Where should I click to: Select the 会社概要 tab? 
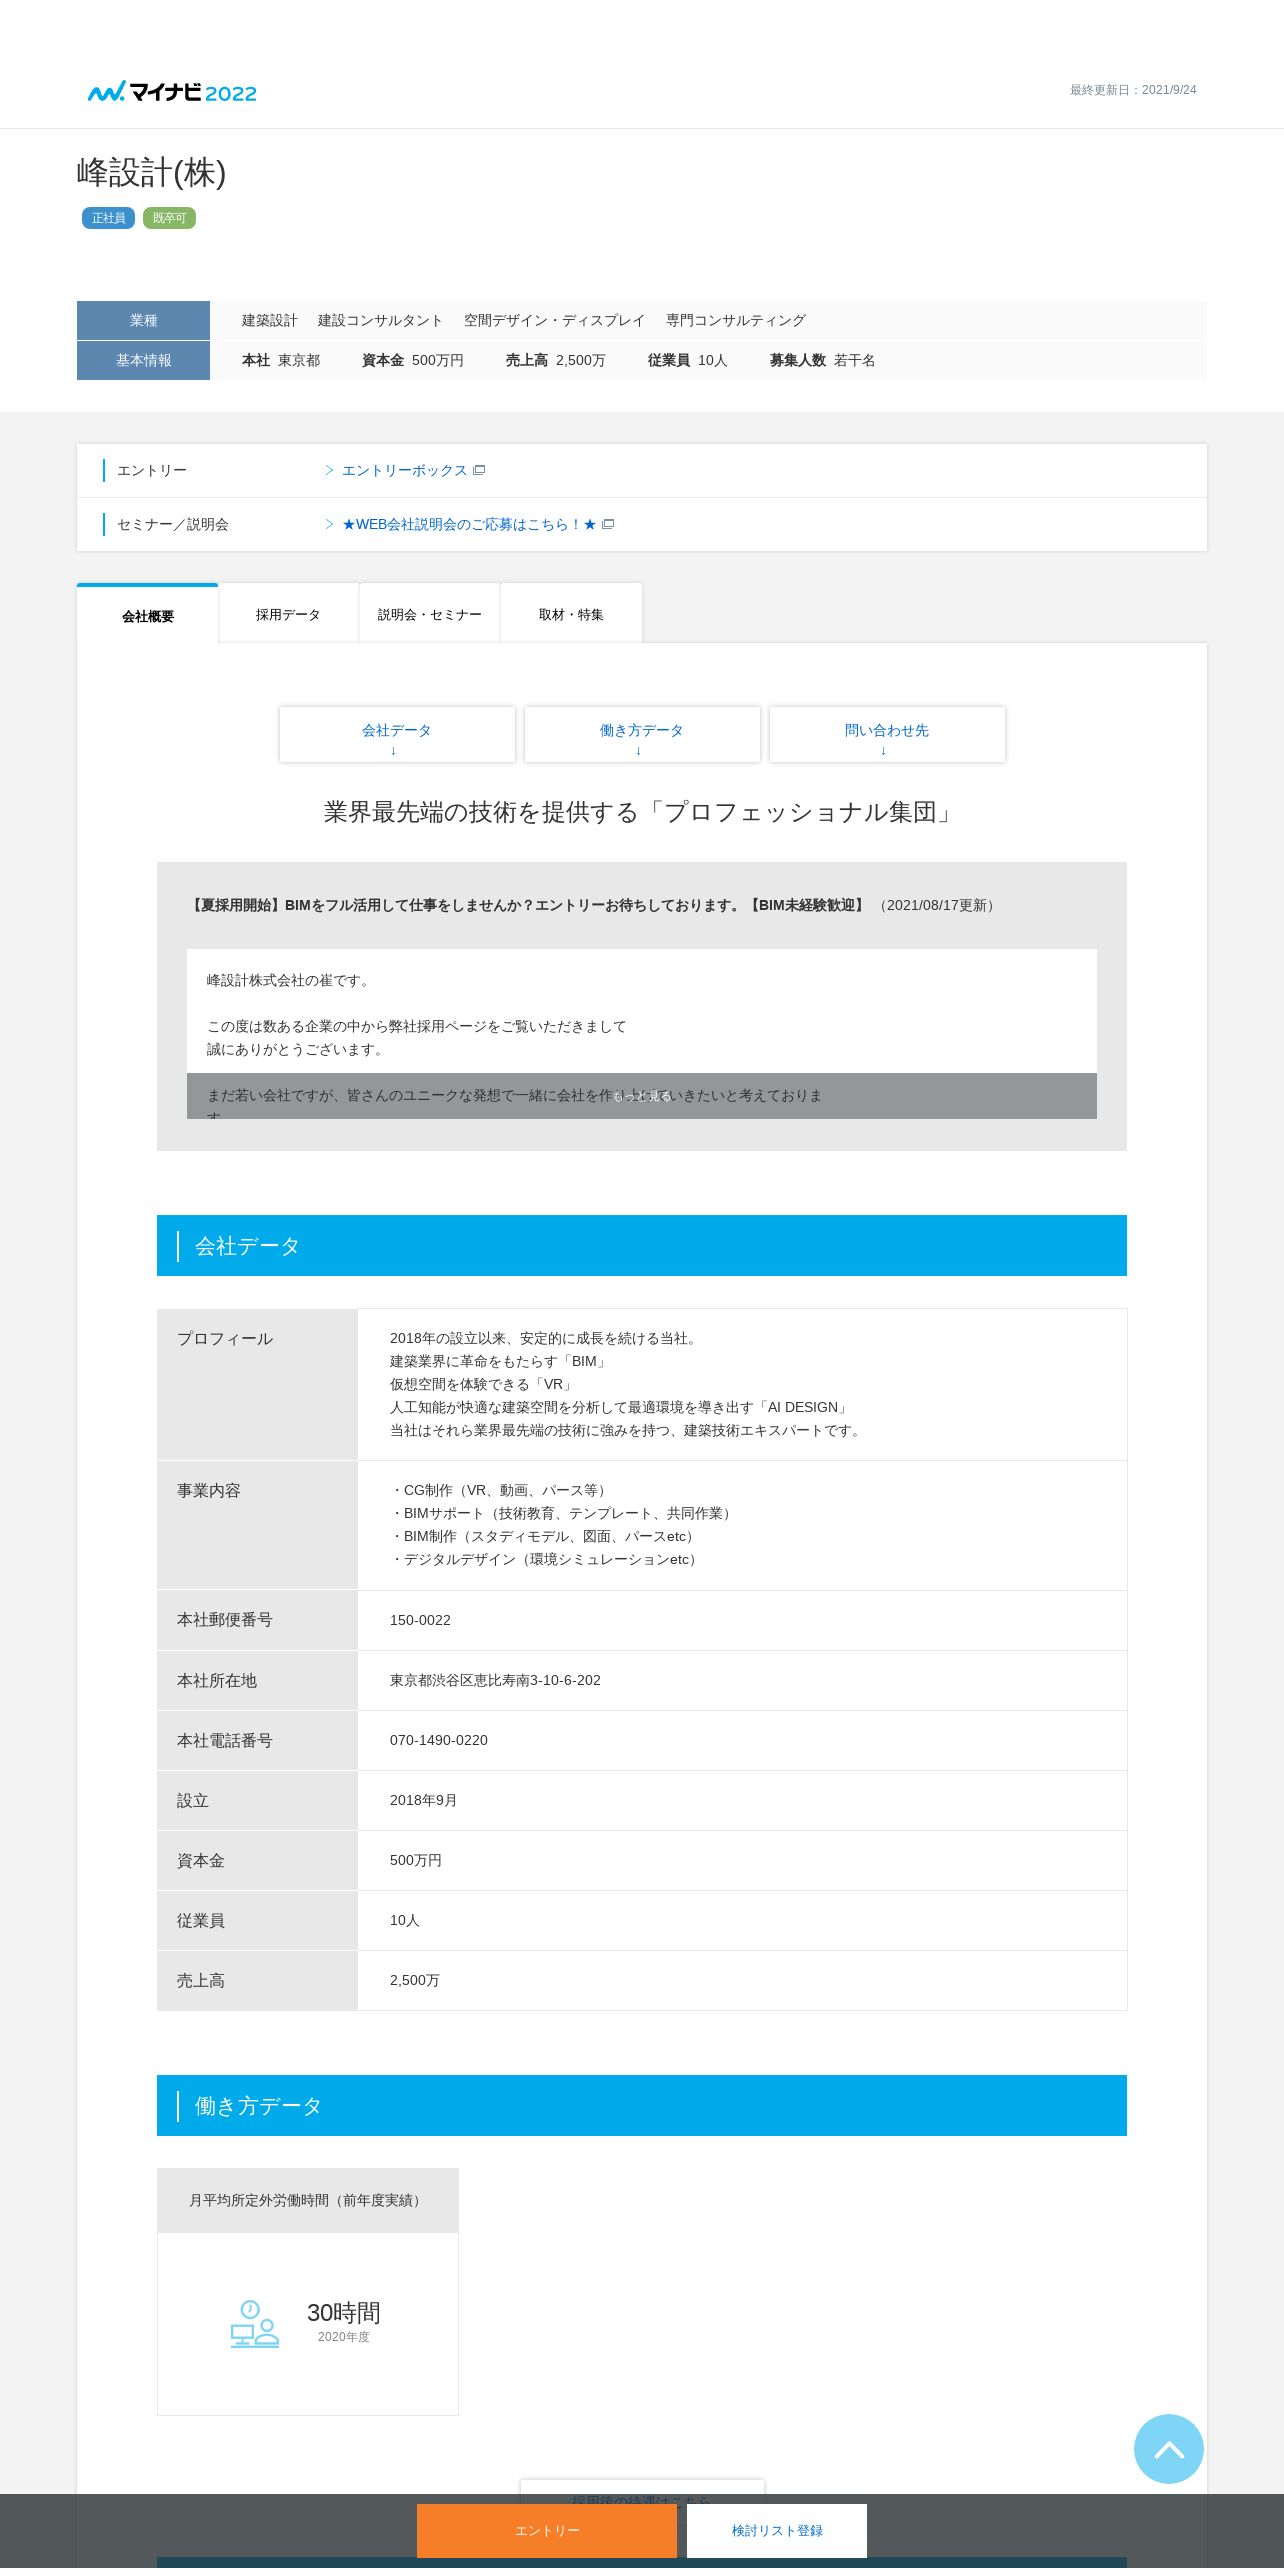point(148,615)
